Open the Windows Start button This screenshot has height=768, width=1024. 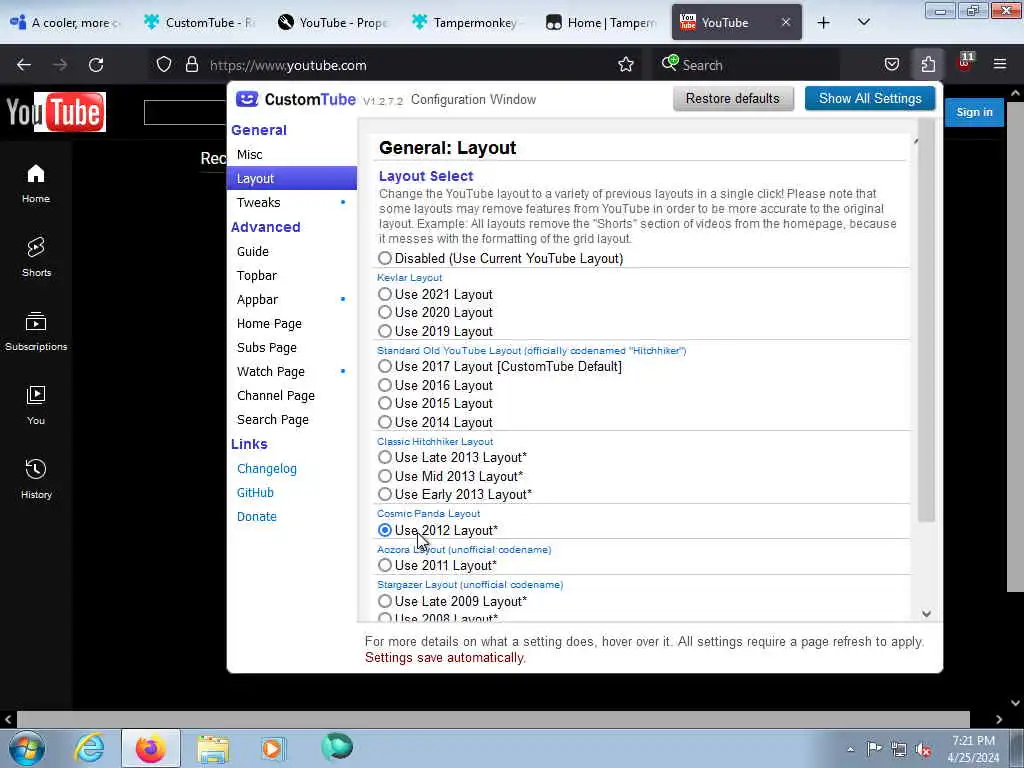(27, 748)
